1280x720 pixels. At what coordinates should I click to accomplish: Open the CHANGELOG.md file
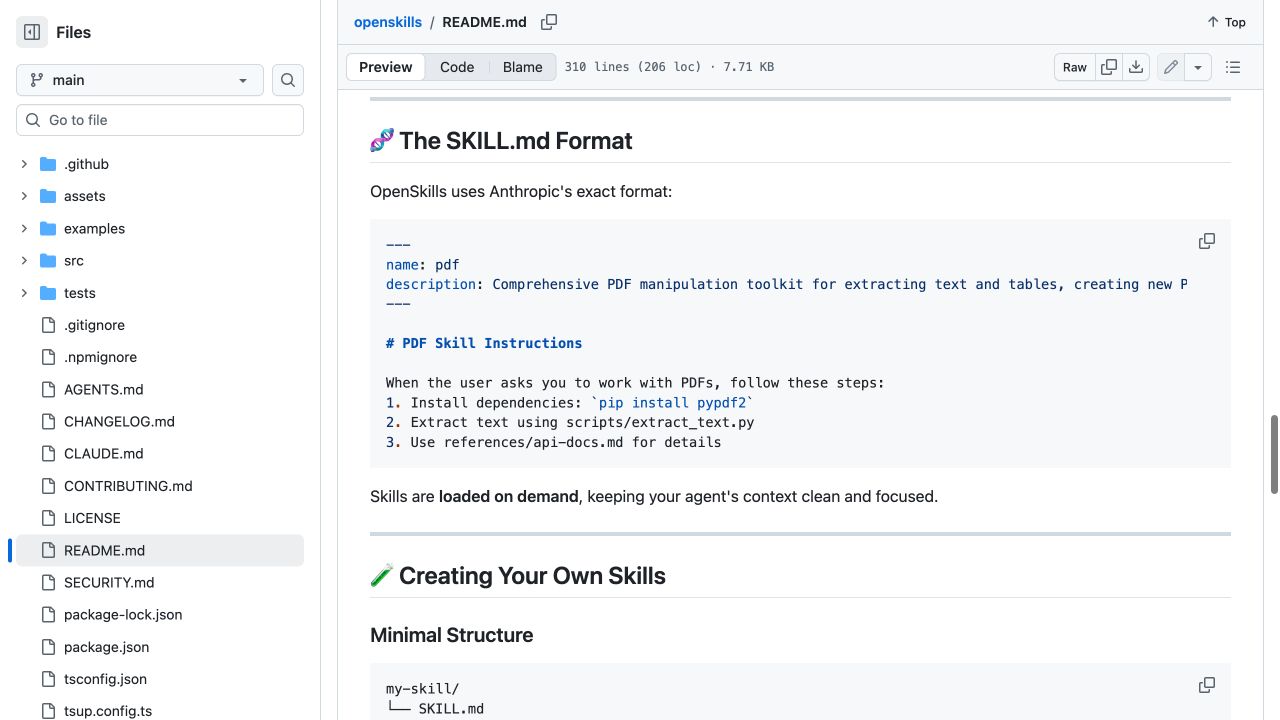[119, 421]
